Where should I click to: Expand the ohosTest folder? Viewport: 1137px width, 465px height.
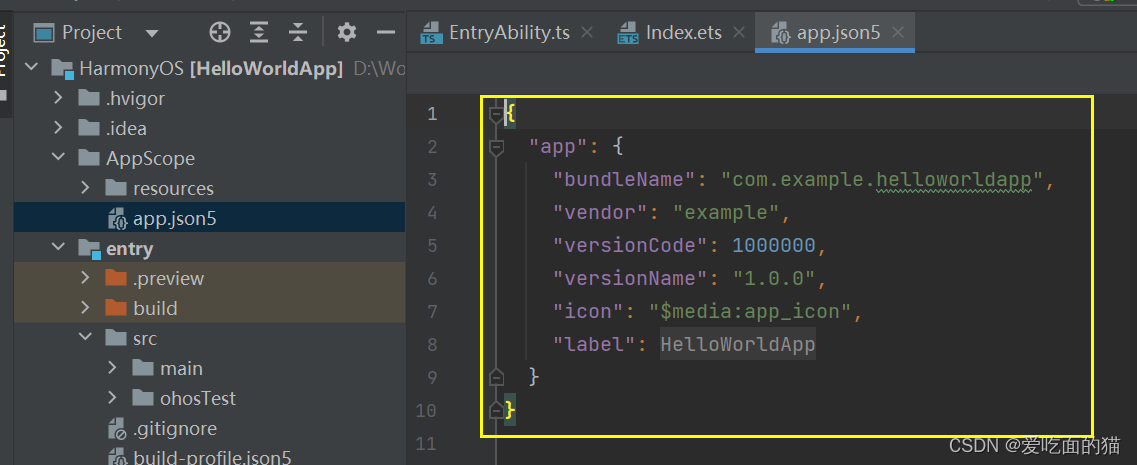coord(112,398)
